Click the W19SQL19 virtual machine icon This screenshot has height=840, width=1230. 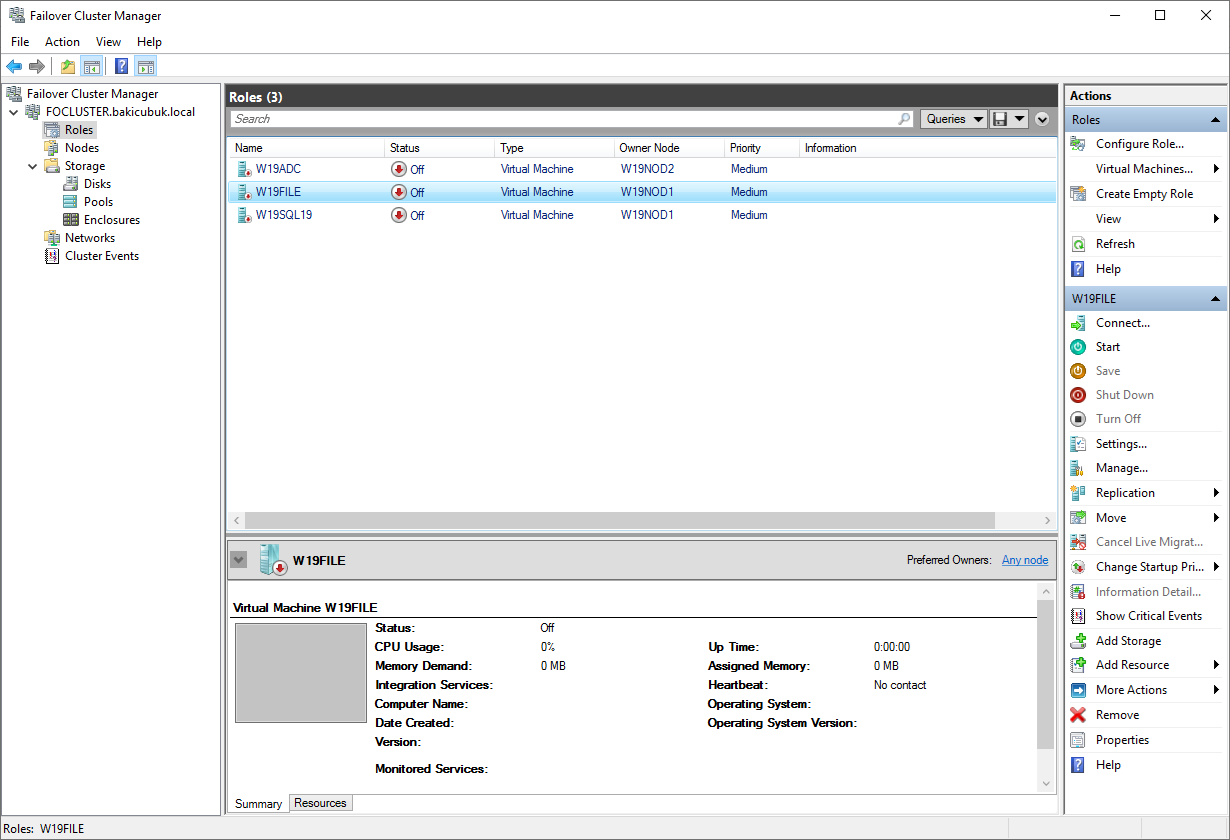pyautogui.click(x=243, y=215)
